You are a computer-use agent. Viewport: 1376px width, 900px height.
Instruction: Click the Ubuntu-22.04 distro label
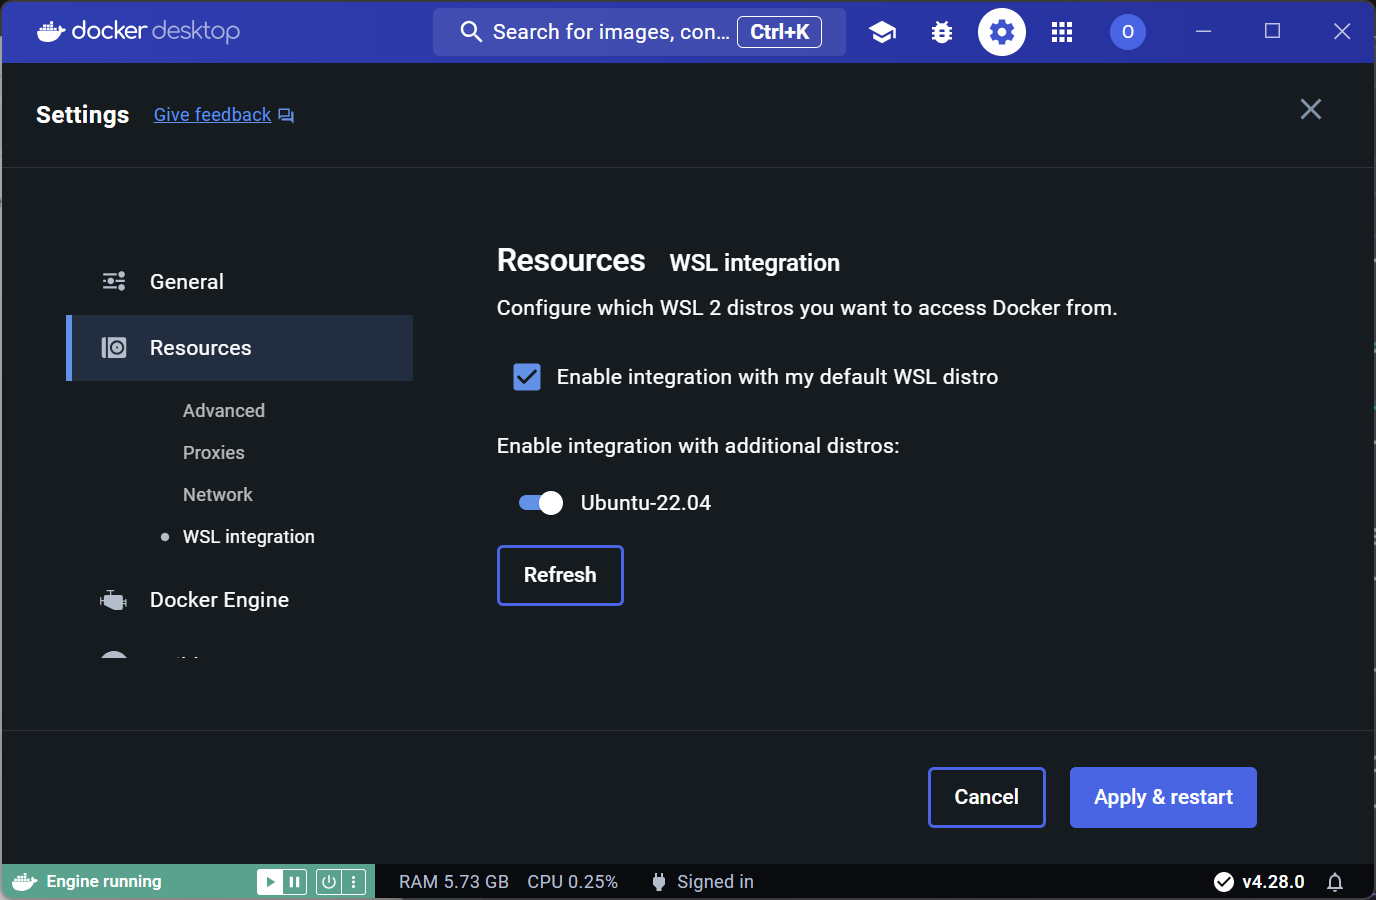[646, 503]
